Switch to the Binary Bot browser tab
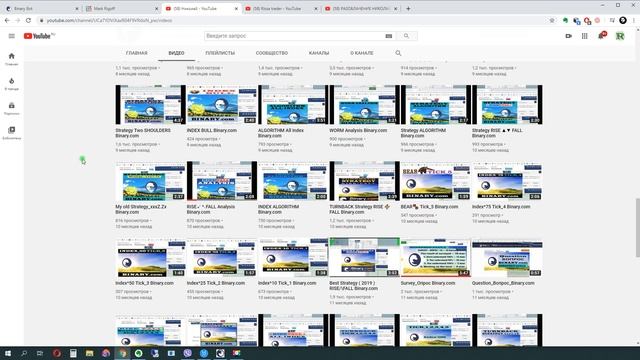 click(41, 9)
